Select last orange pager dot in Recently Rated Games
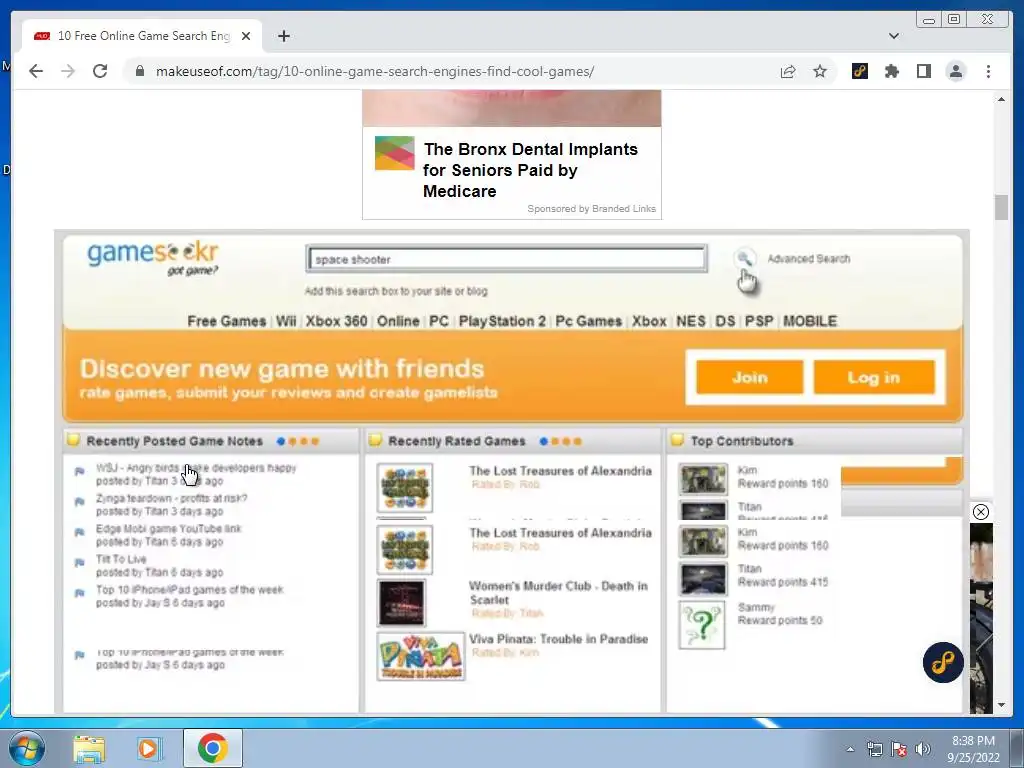This screenshot has height=768, width=1024. (x=577, y=441)
